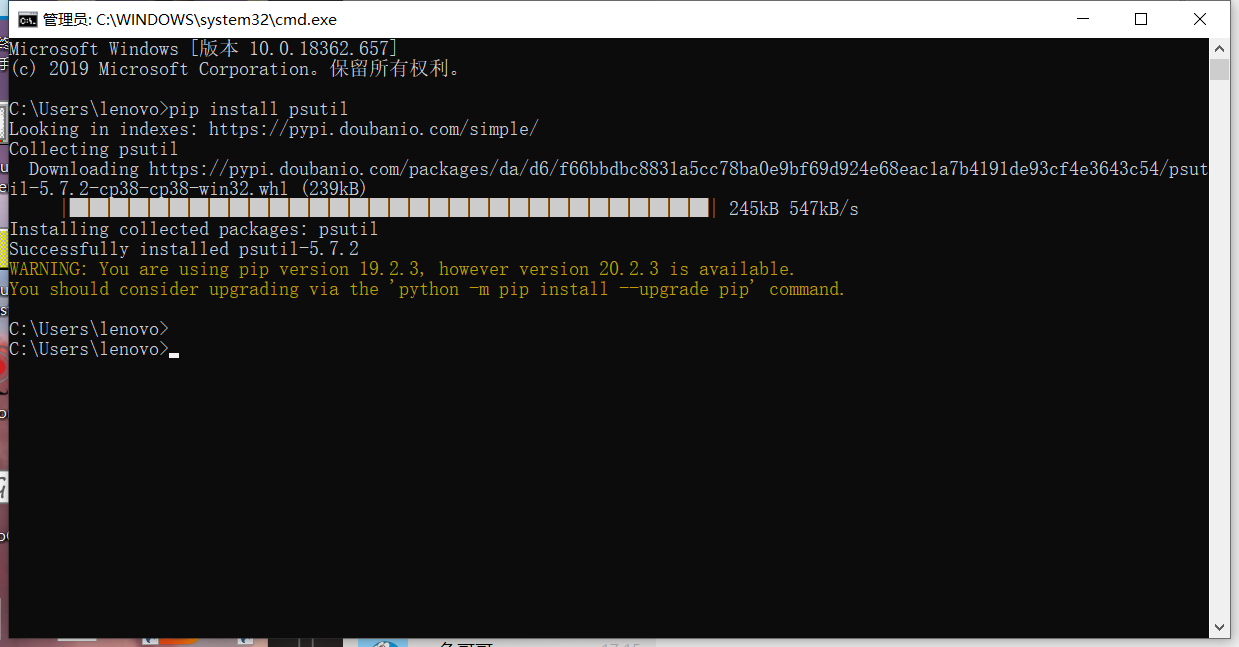Click the yellow WARNING pip version line
The width and height of the screenshot is (1239, 647).
[x=403, y=269]
